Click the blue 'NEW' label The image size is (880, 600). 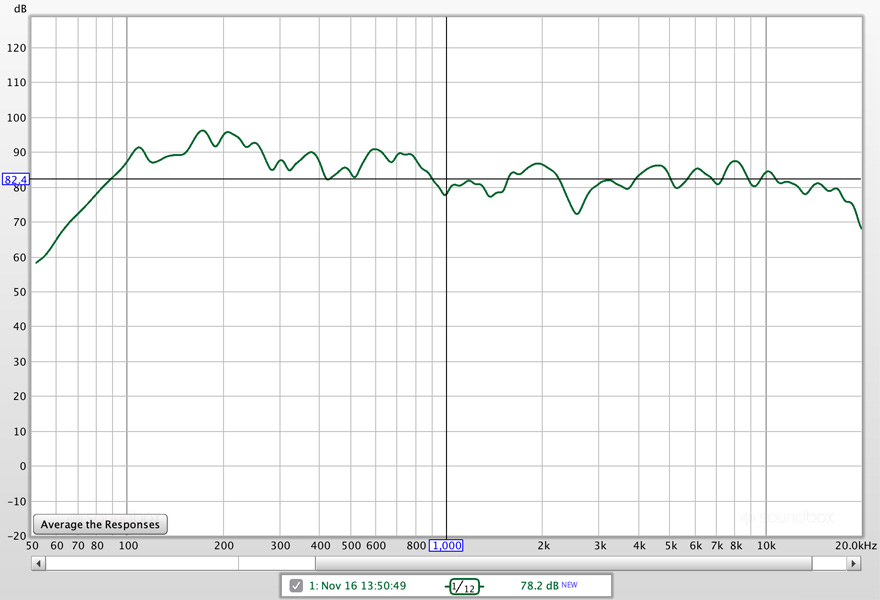point(570,583)
